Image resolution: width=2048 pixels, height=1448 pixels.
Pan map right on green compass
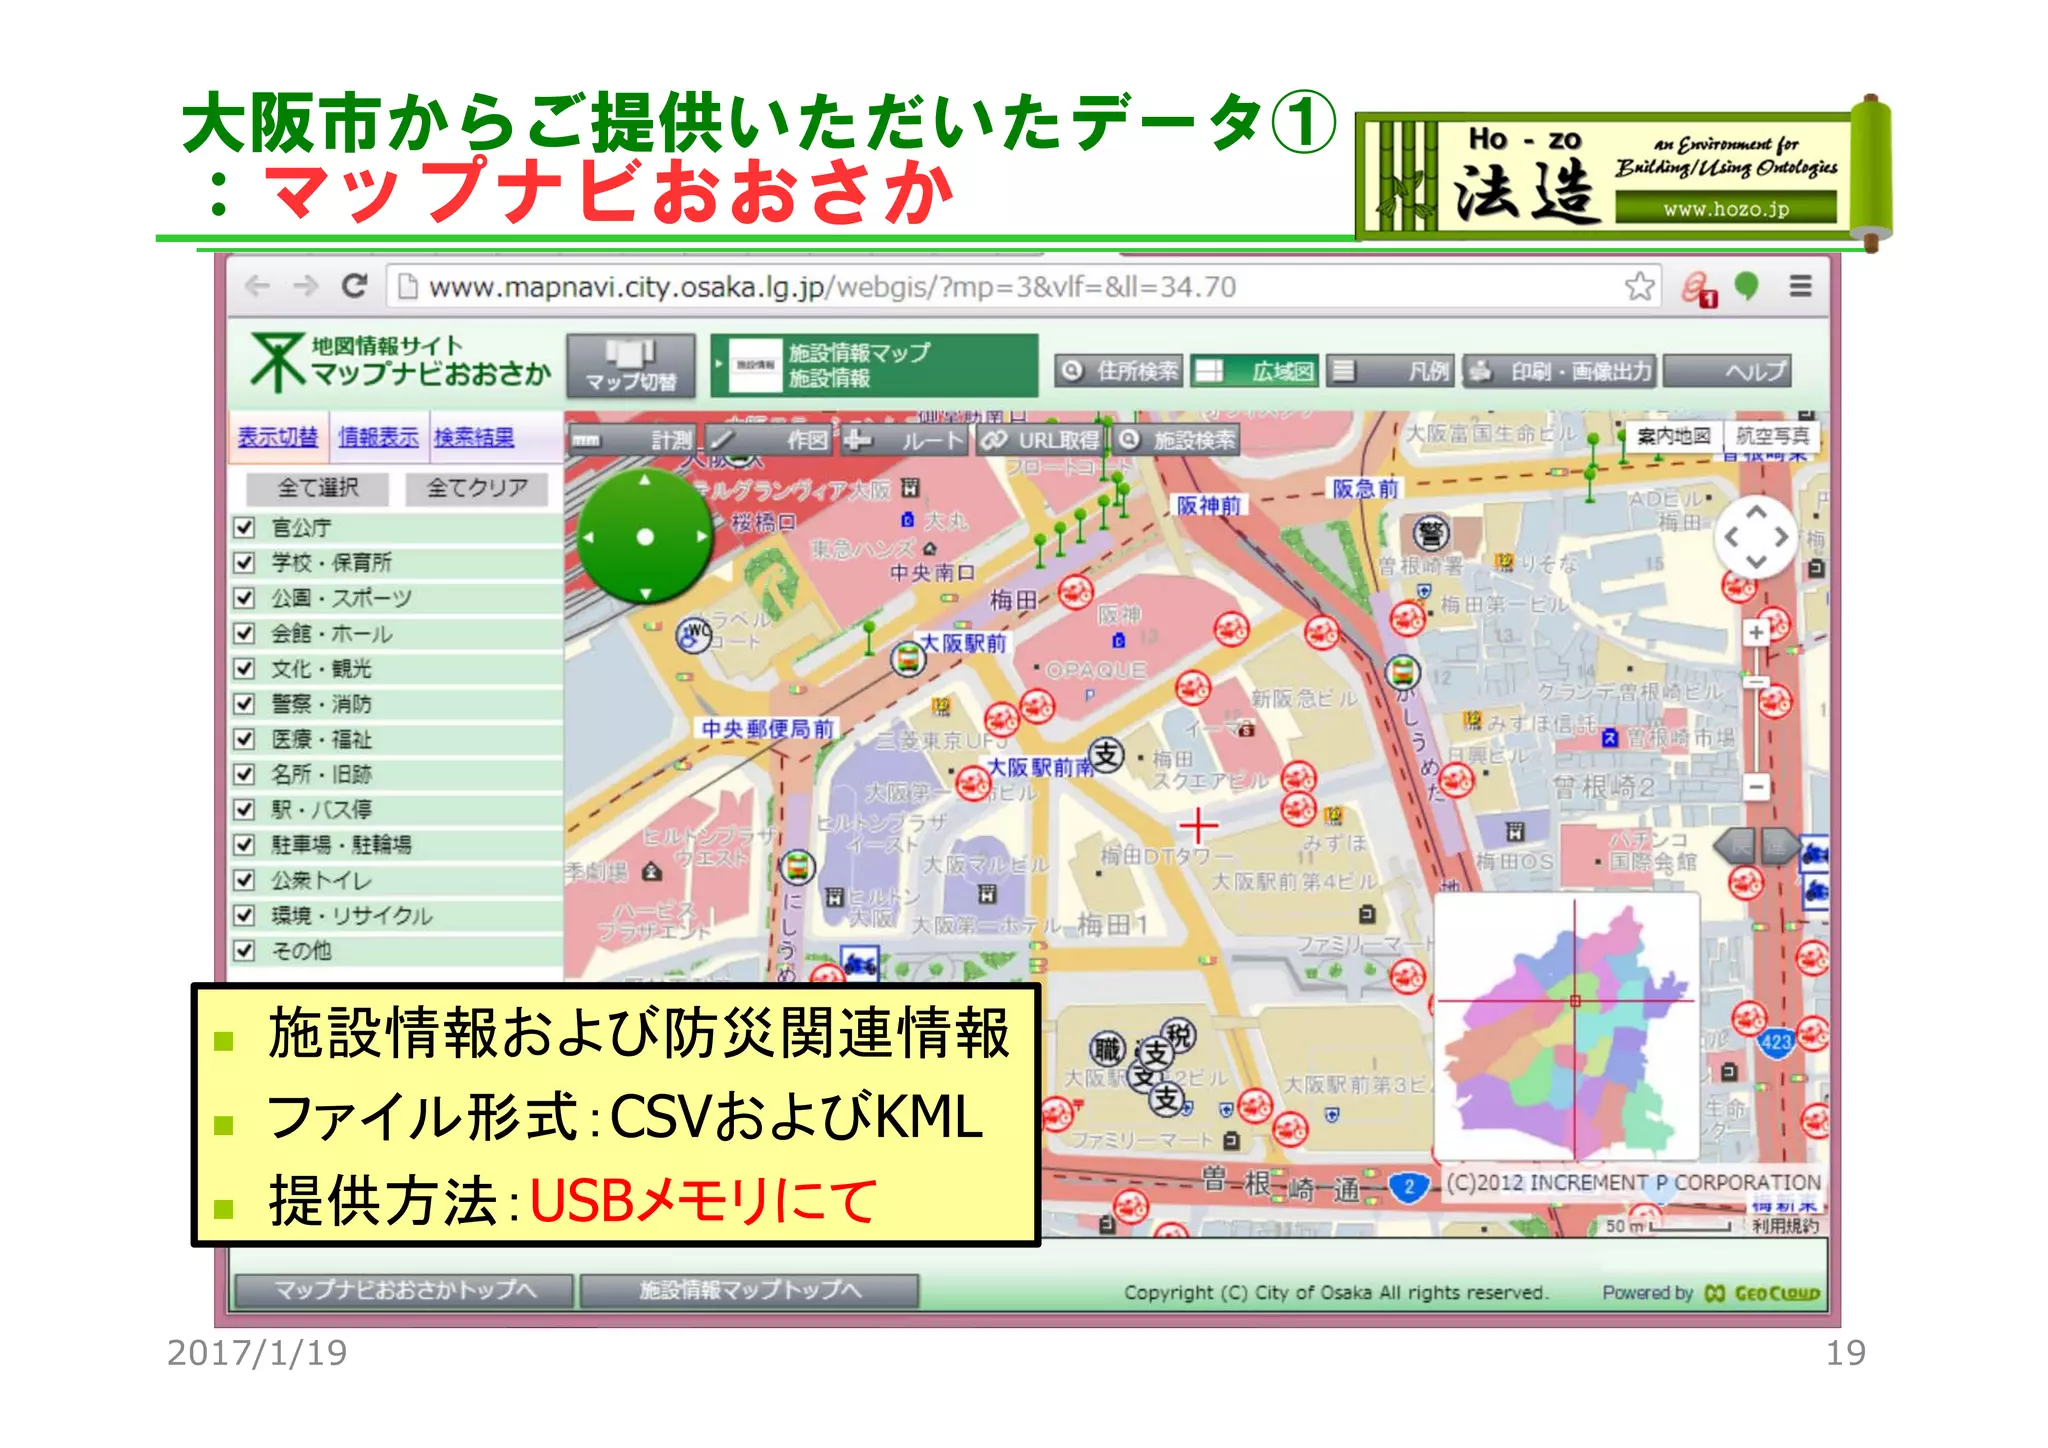pyautogui.click(x=702, y=537)
